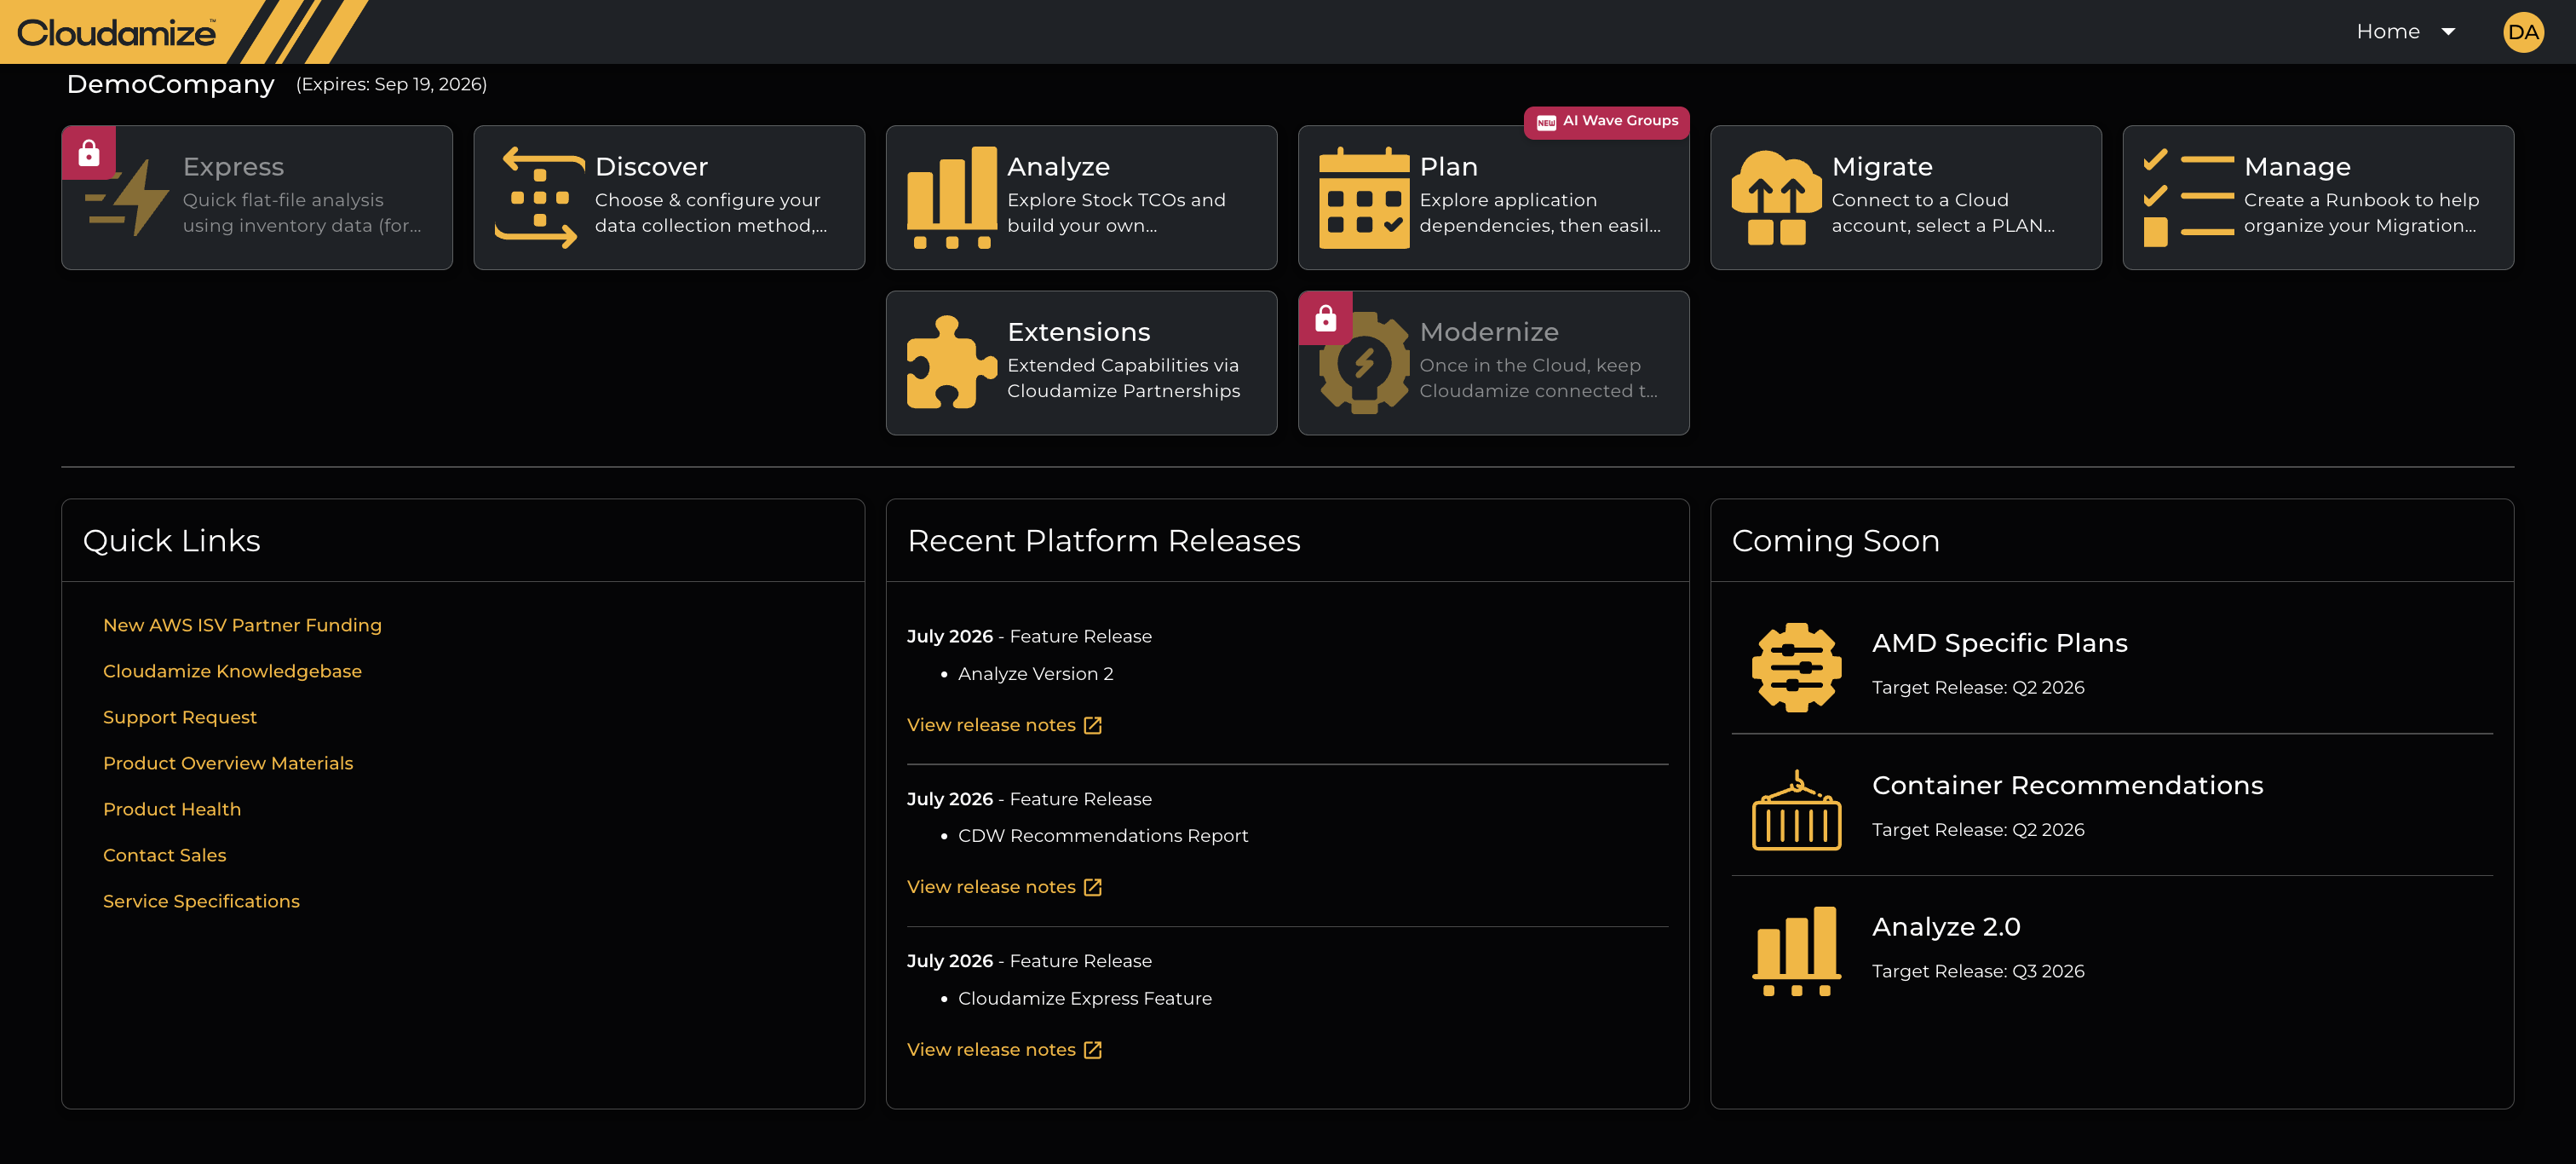
Task: Select the locked Modernize card
Action: pos(1493,363)
